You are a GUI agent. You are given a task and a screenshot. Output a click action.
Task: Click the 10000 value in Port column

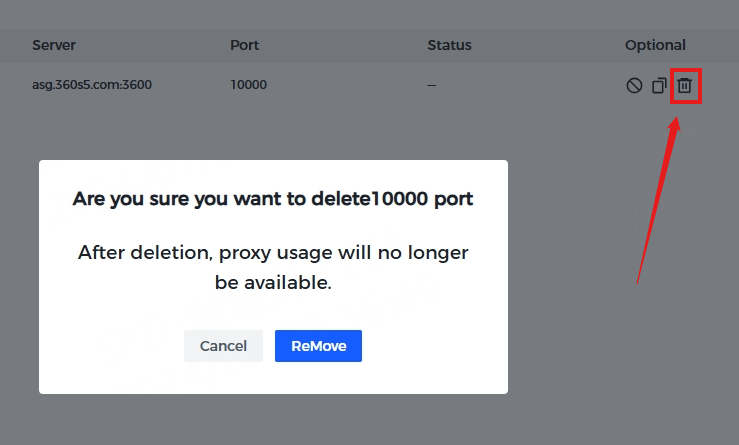248,85
